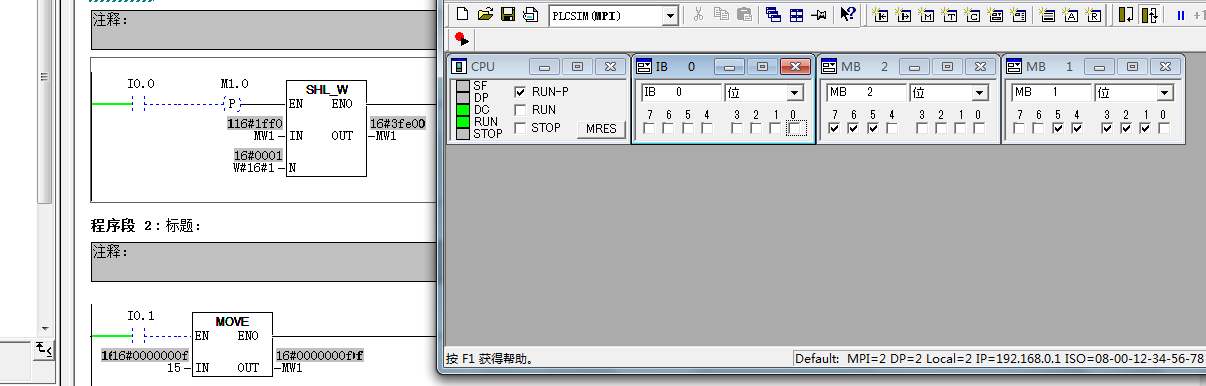This screenshot has width=1206, height=386.
Task: Pause the simulation with blue pause icon
Action: tap(1180, 15)
